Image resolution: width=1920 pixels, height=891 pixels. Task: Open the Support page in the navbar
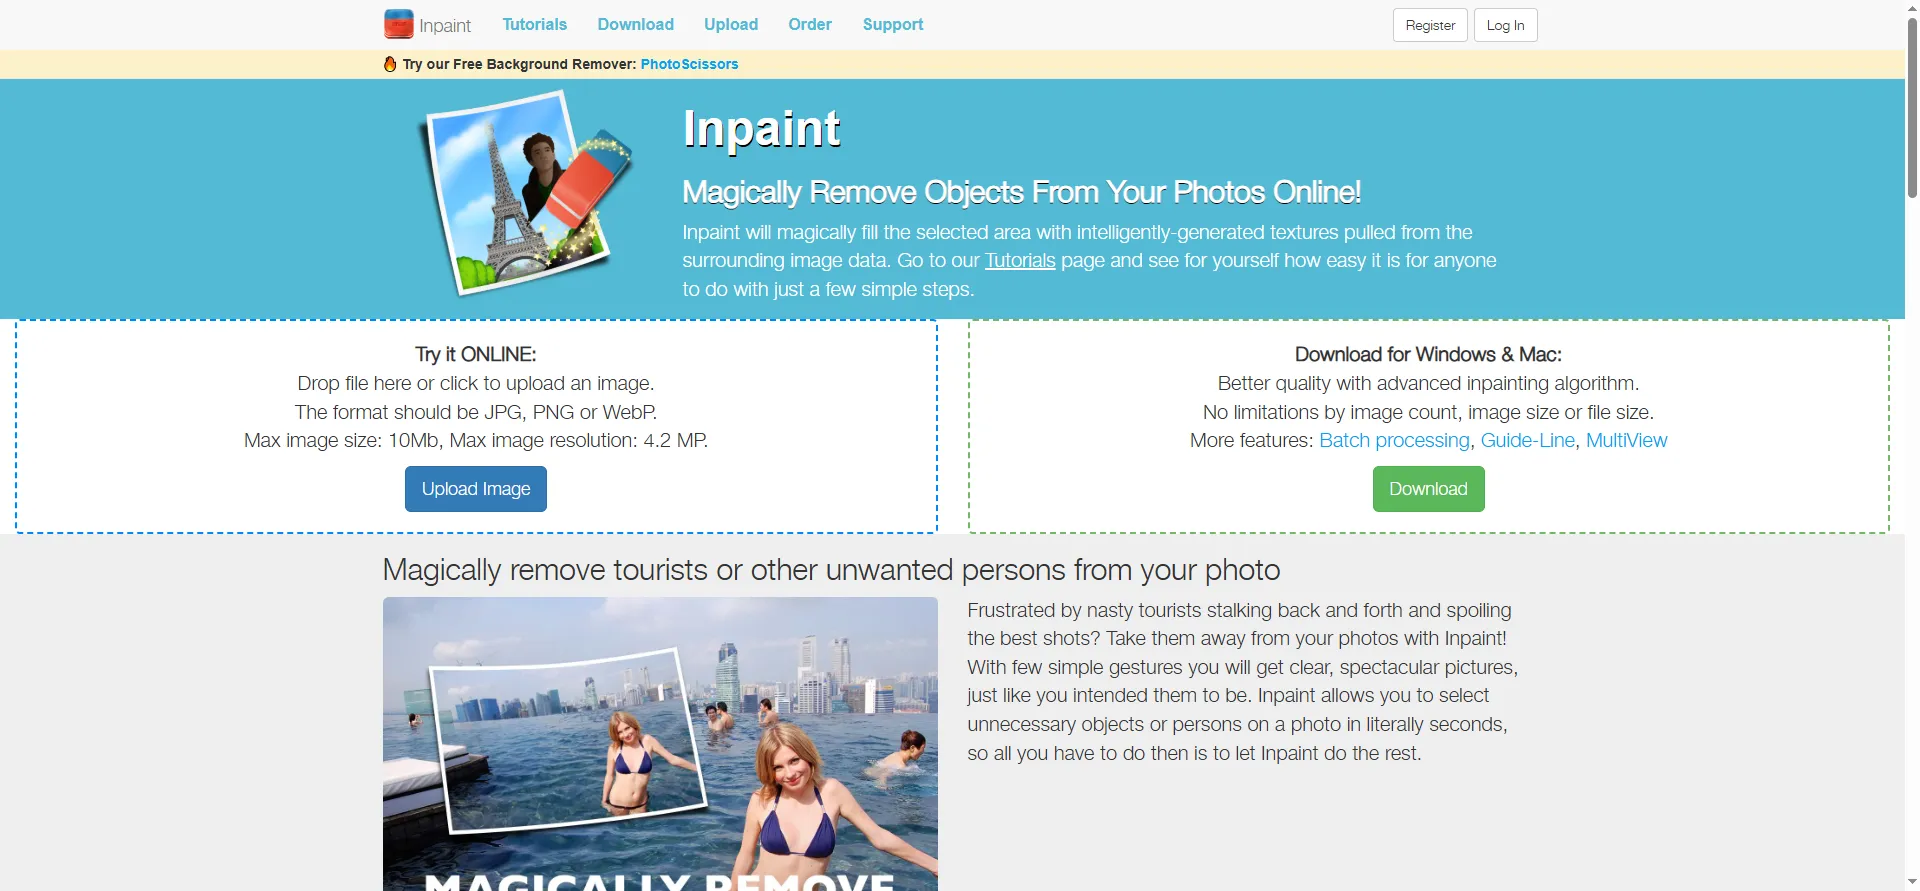tap(893, 24)
